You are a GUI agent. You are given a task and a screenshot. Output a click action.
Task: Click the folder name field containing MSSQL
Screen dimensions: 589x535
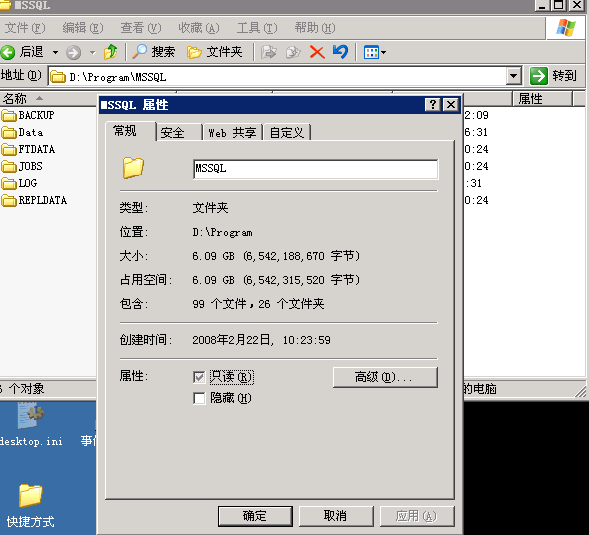[x=316, y=169]
